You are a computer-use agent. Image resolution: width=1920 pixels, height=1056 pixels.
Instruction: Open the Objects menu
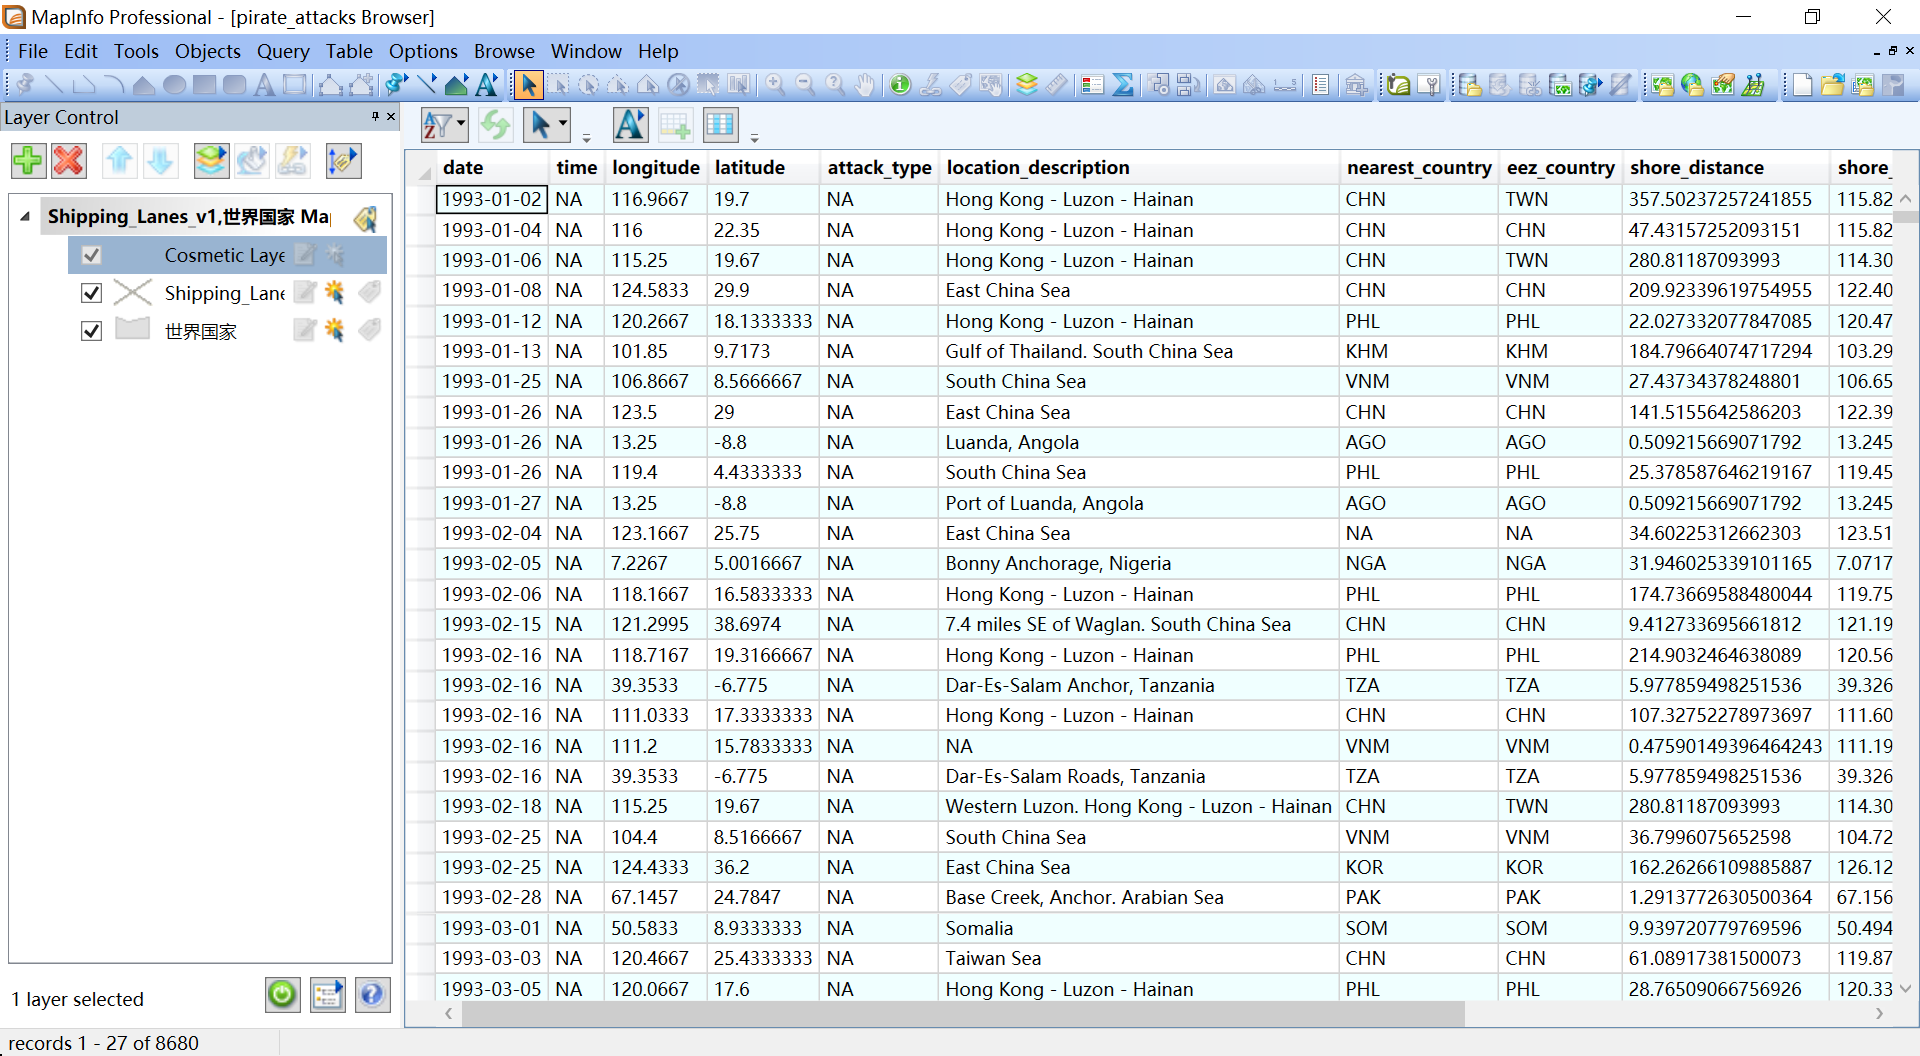[x=208, y=51]
